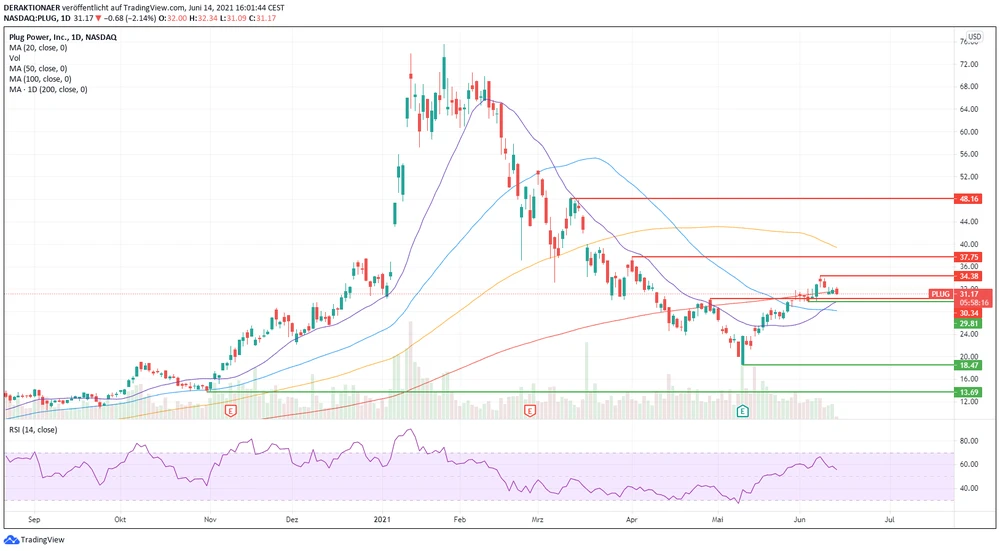1000x551 pixels.
Task: Click the MA (20, close, 0) indicator label
Action: click(x=39, y=48)
